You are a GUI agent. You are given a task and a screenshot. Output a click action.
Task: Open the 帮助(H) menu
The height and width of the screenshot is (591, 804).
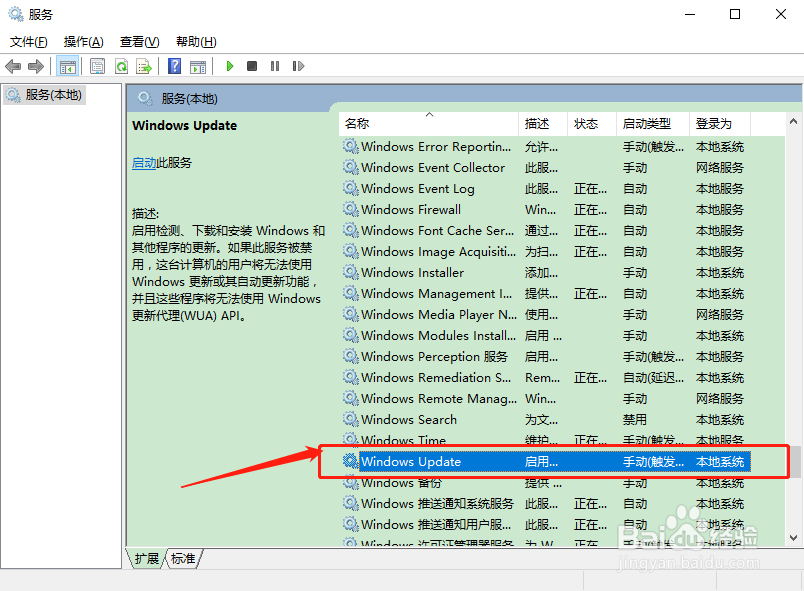(x=196, y=42)
